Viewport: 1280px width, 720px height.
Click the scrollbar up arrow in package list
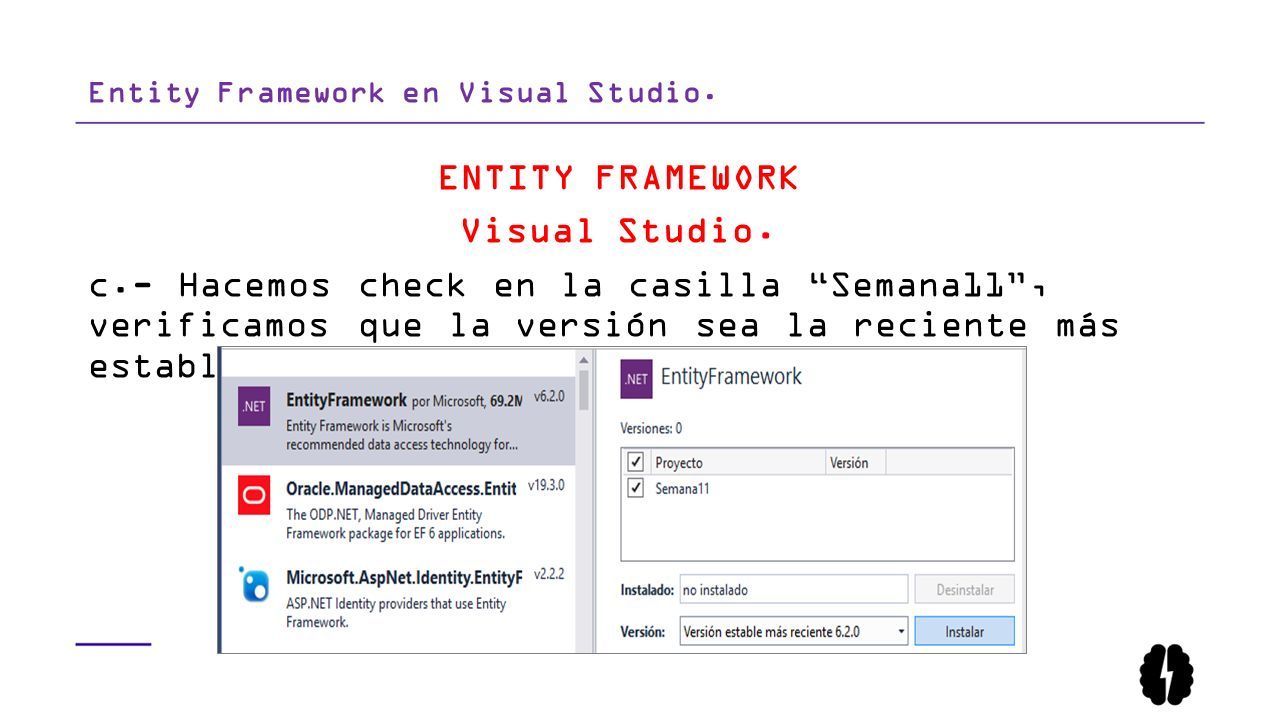coord(584,358)
